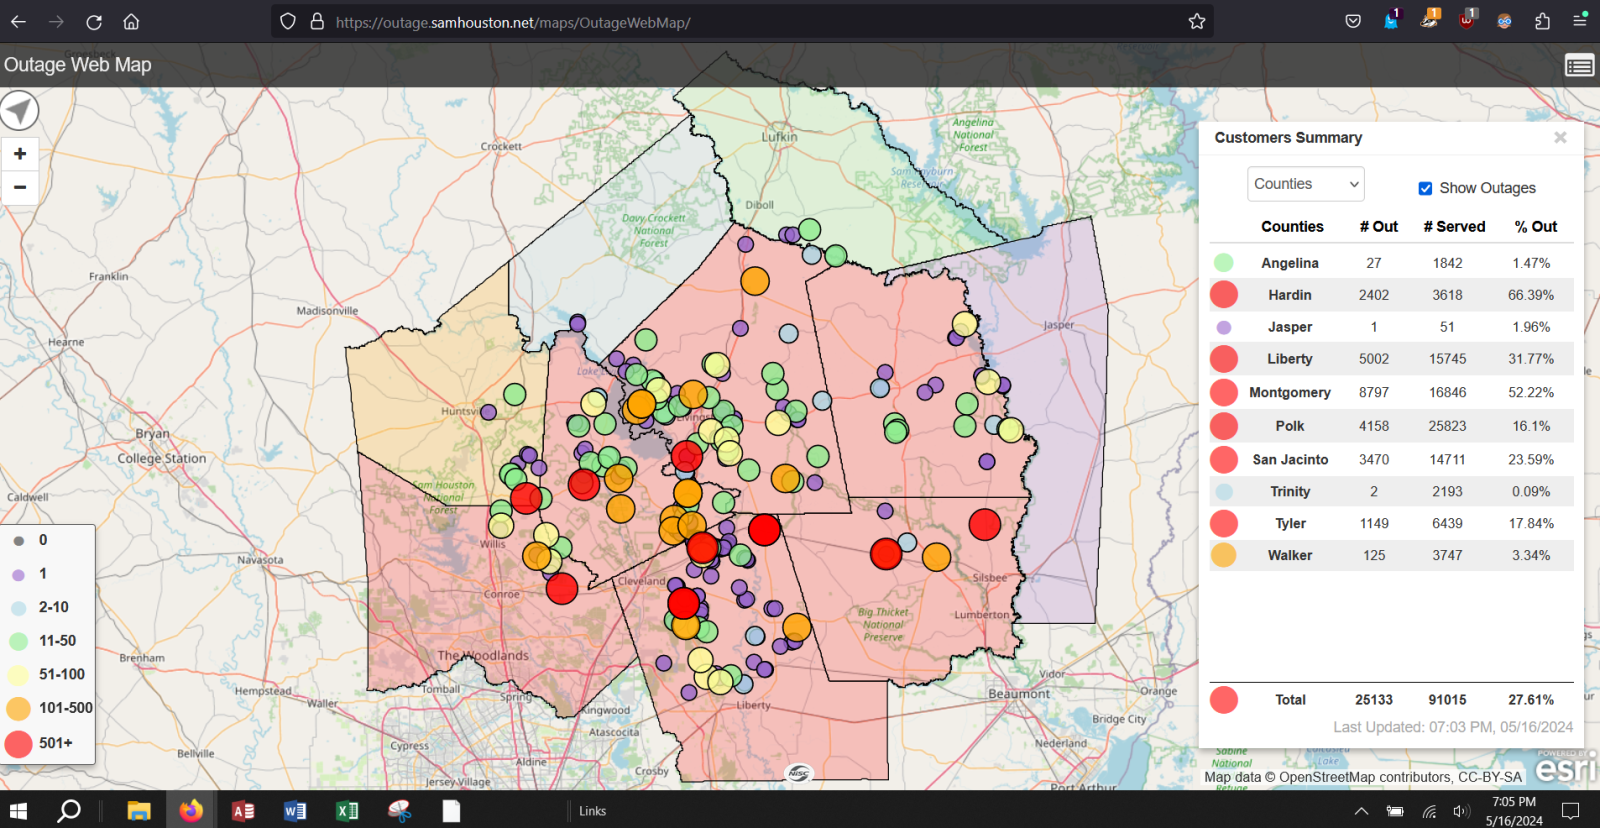Image resolution: width=1600 pixels, height=828 pixels.
Task: Select Hardin county row
Action: pos(1391,295)
